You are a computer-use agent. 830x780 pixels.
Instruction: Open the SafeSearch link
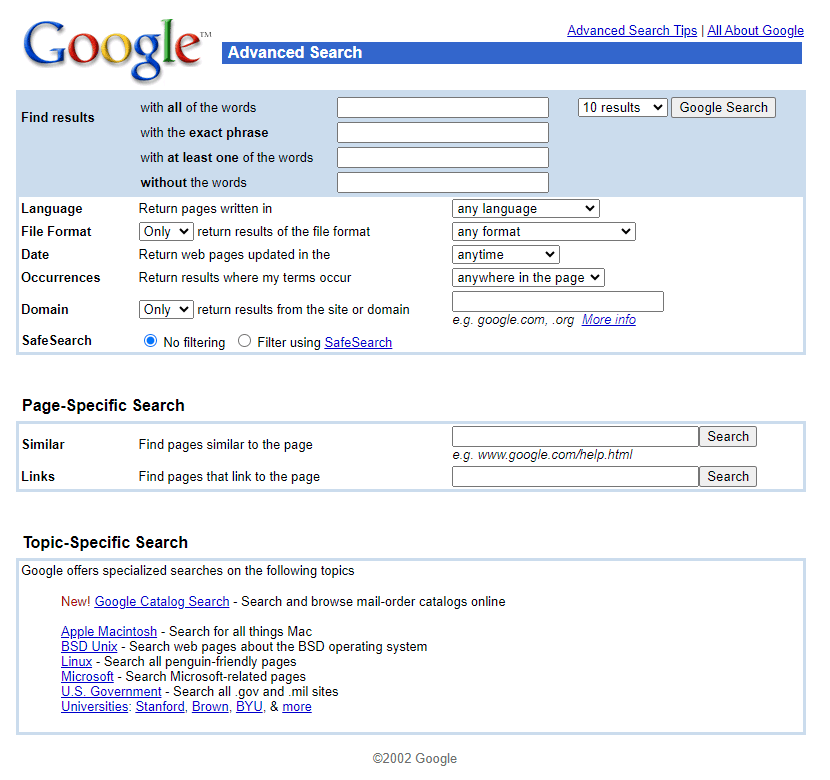point(358,342)
